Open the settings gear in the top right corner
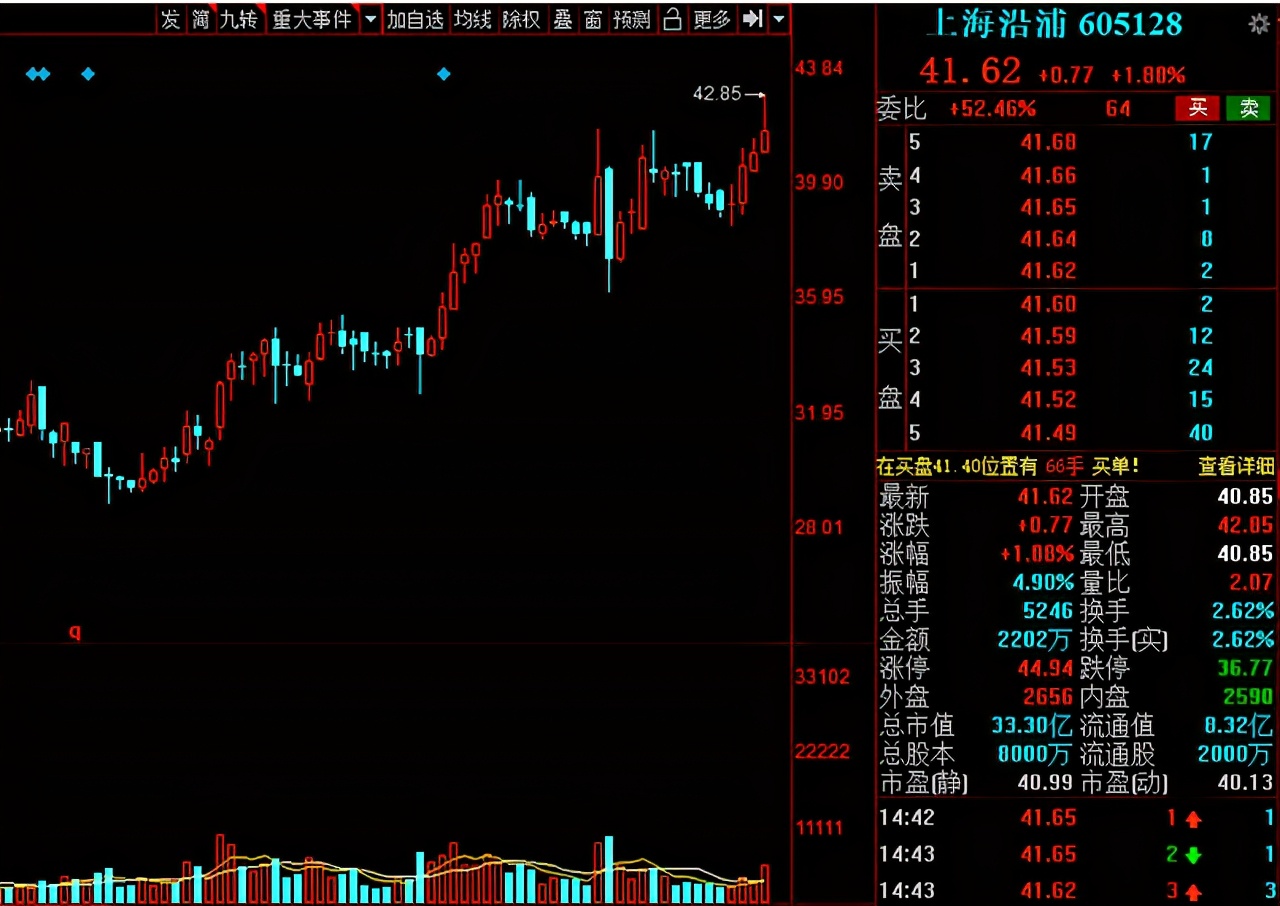This screenshot has width=1280, height=906. tap(1258, 22)
